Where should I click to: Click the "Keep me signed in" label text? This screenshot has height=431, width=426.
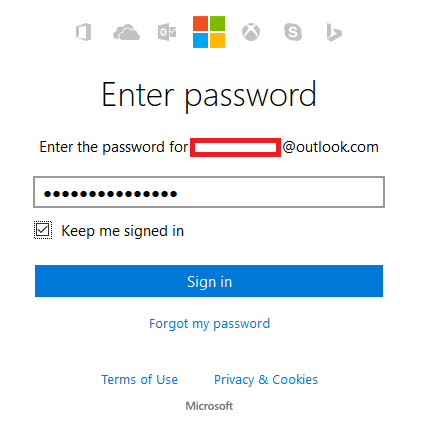(x=123, y=231)
